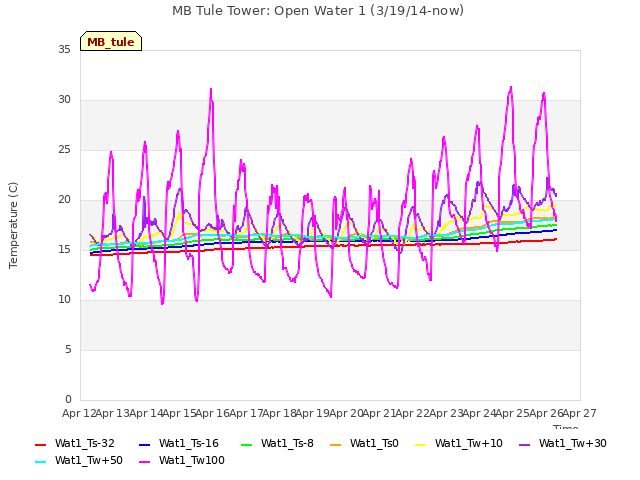Click the Apr 18 x-axis tick label
640x480 pixels.
279,414
